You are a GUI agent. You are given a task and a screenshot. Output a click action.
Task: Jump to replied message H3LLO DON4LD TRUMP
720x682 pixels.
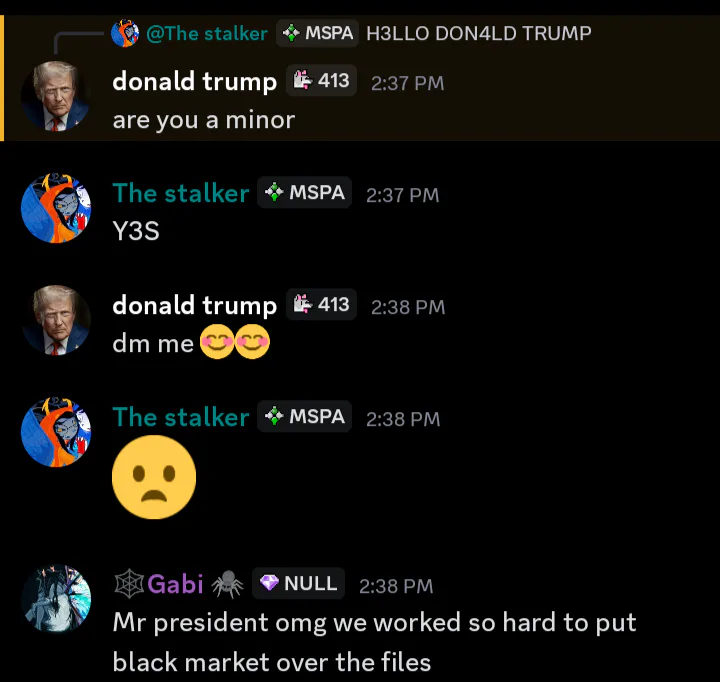click(x=478, y=34)
